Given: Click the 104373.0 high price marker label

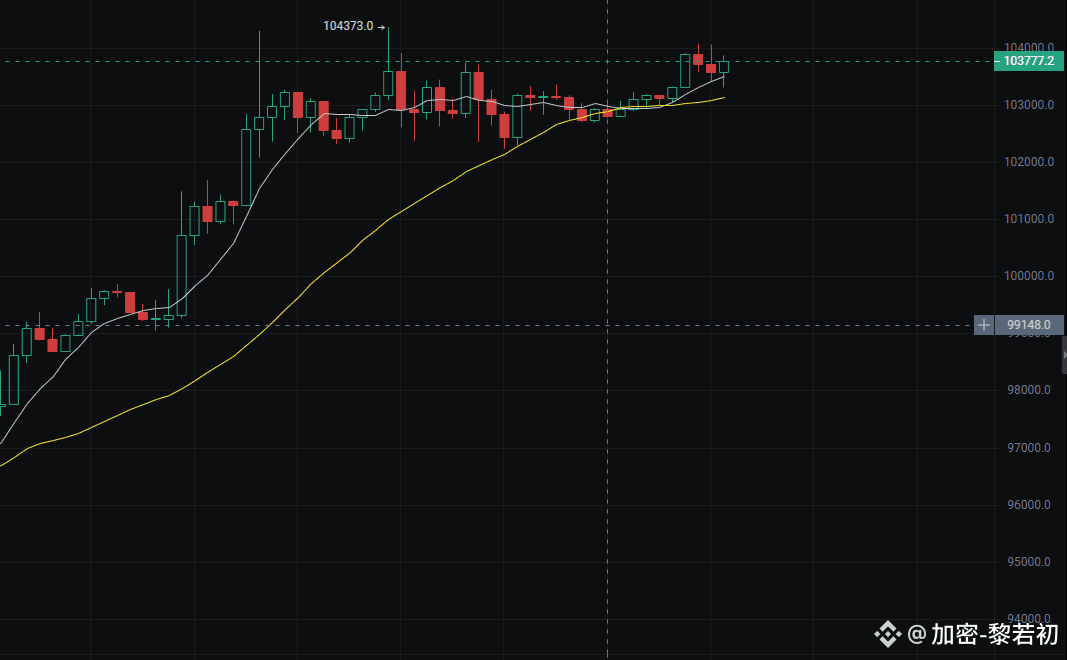Looking at the screenshot, I should 348,26.
